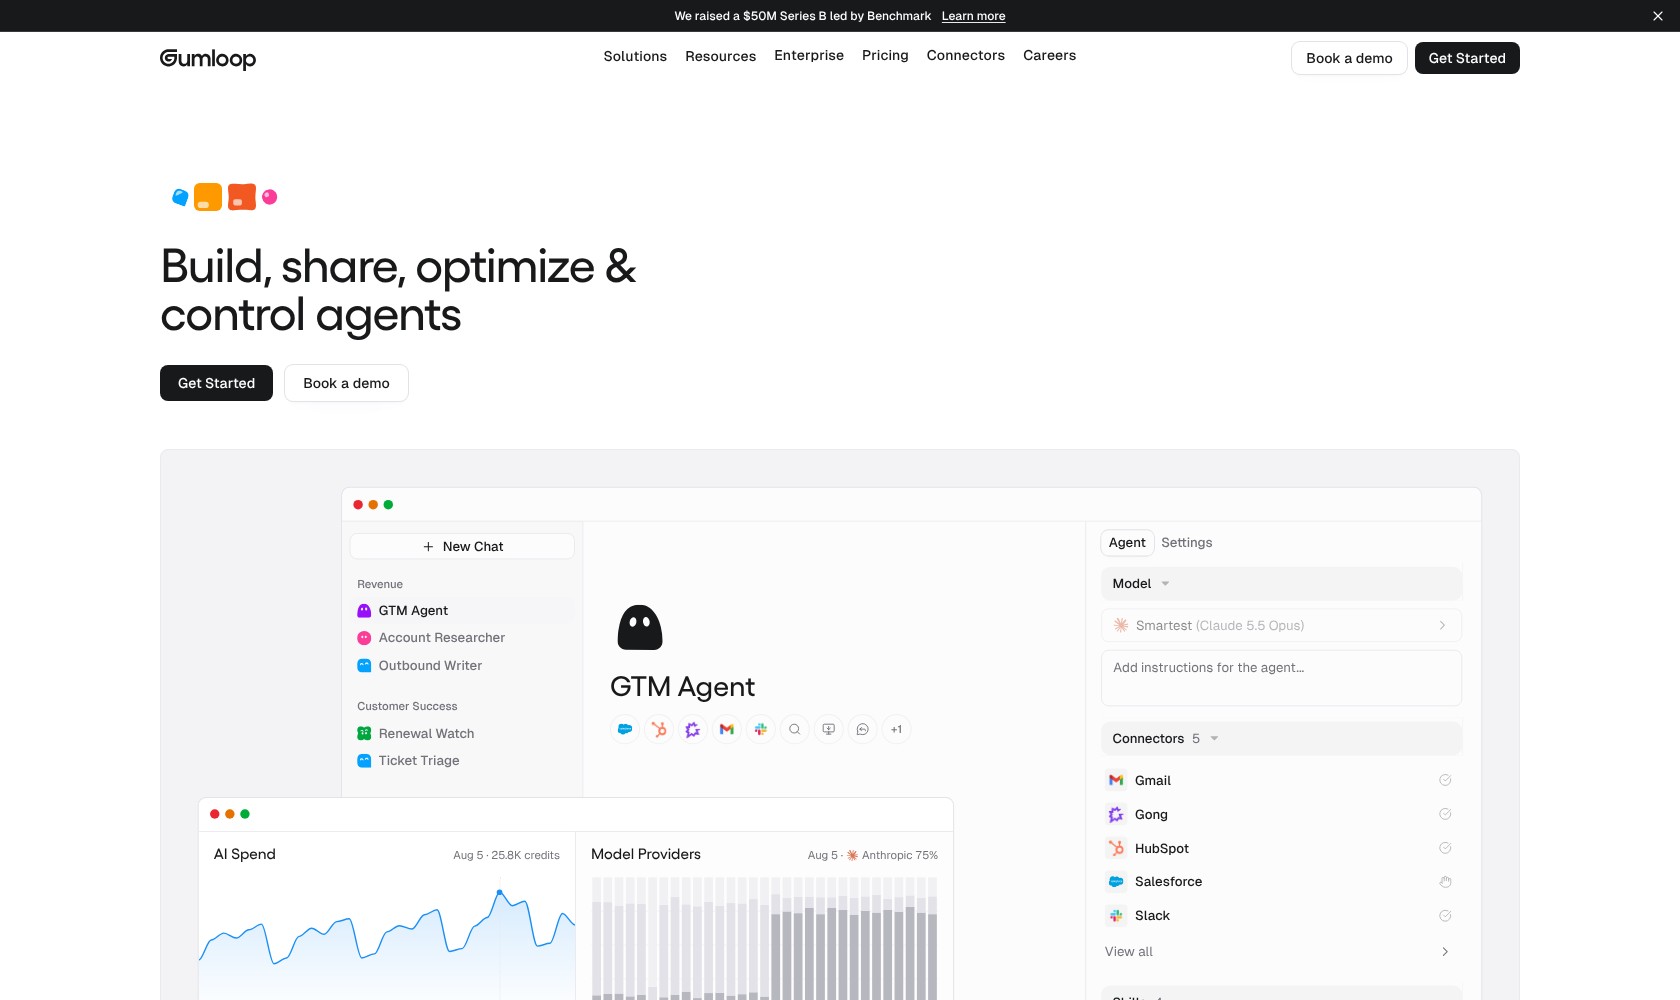The width and height of the screenshot is (1680, 1000).
Task: Click the purple Gong icon under GTM Agent title
Action: (693, 729)
